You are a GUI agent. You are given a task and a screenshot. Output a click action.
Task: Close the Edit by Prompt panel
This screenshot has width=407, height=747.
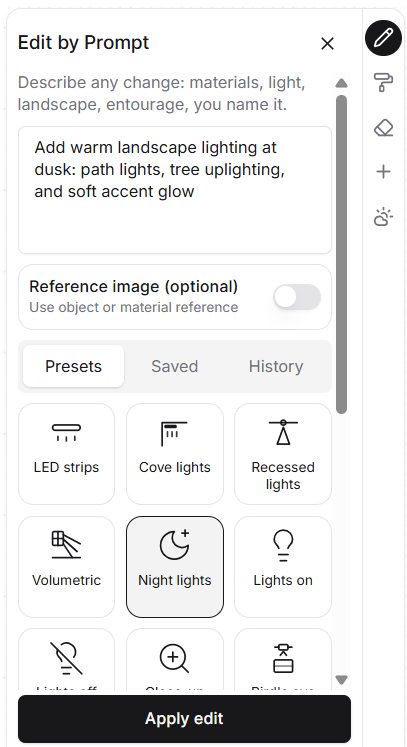(327, 44)
